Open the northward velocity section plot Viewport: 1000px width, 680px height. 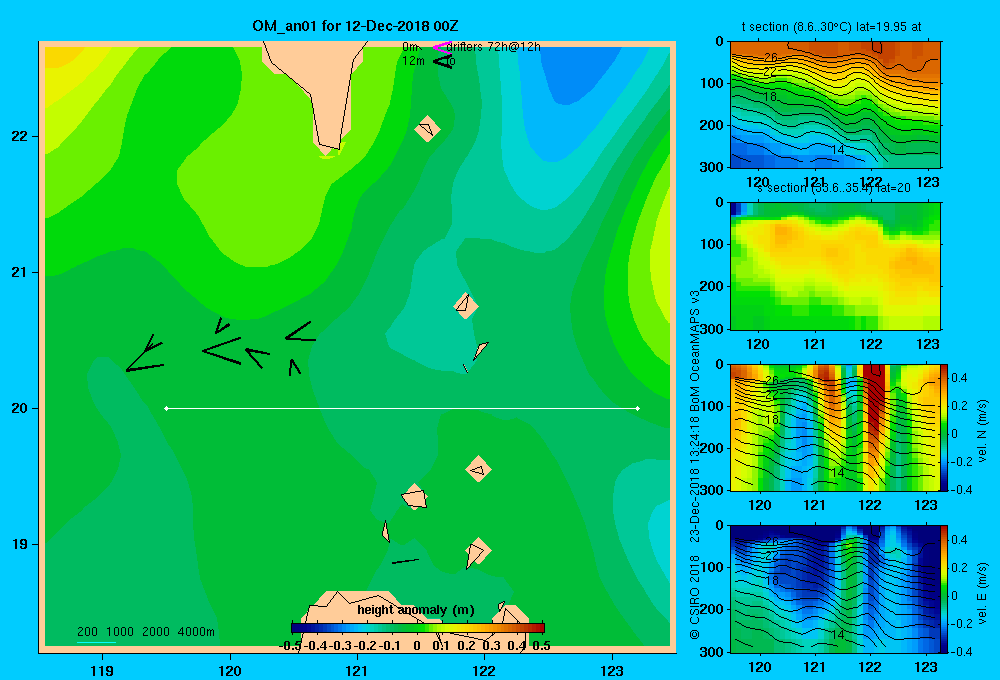835,427
